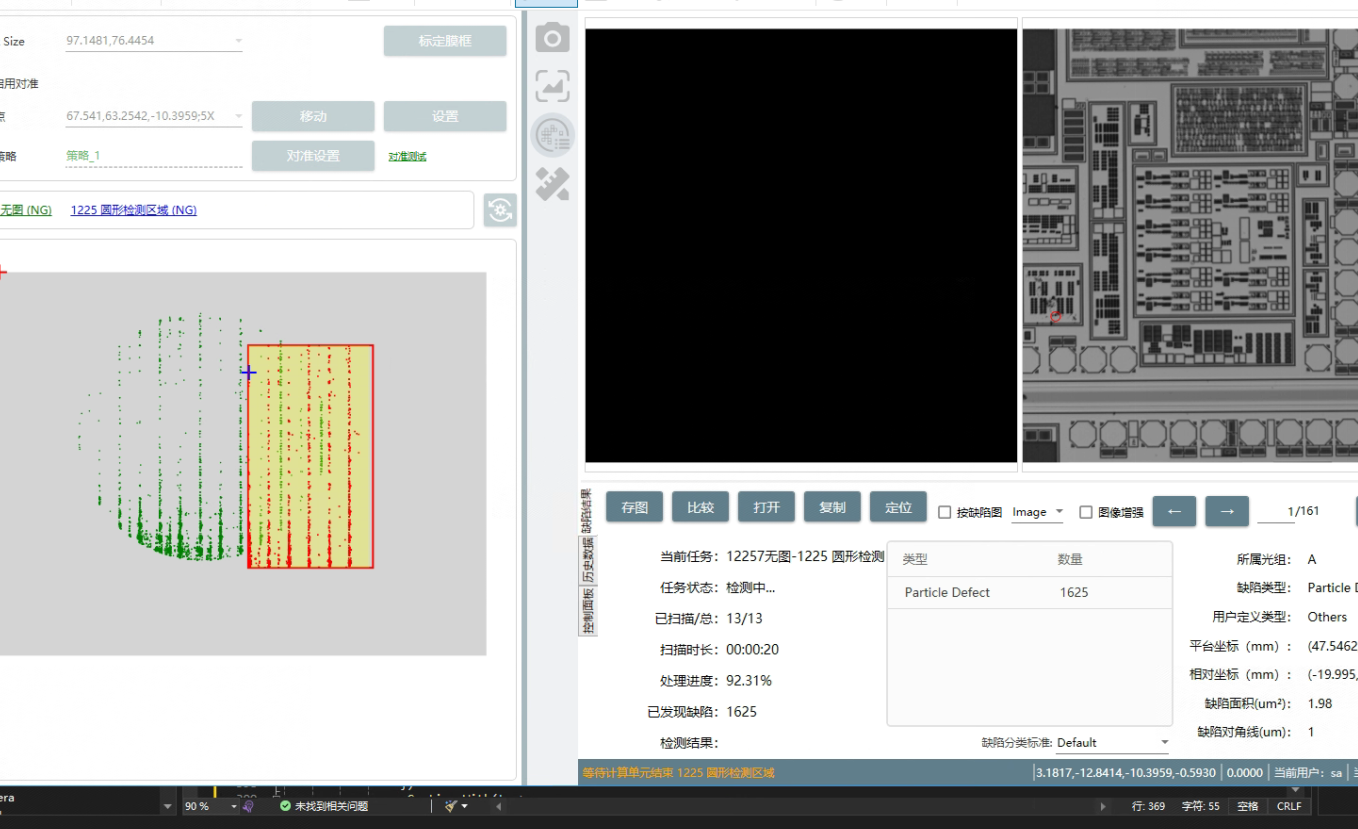This screenshot has height=829, width=1358.
Task: Click the blue crosshair marker on the map
Action: [x=248, y=373]
